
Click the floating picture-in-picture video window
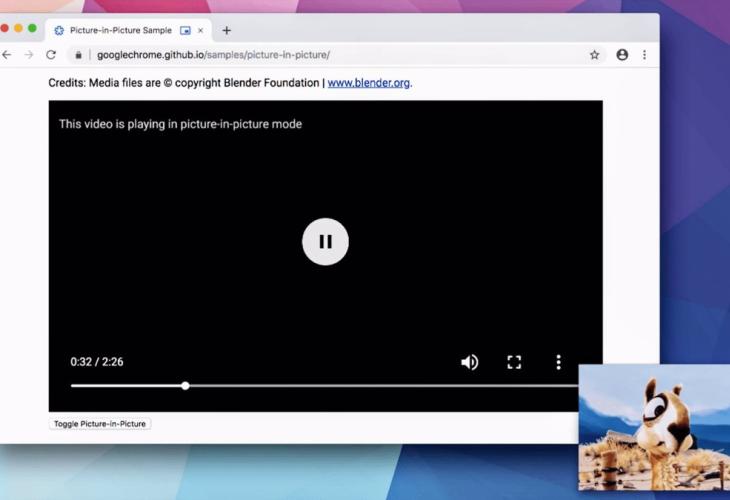(654, 427)
